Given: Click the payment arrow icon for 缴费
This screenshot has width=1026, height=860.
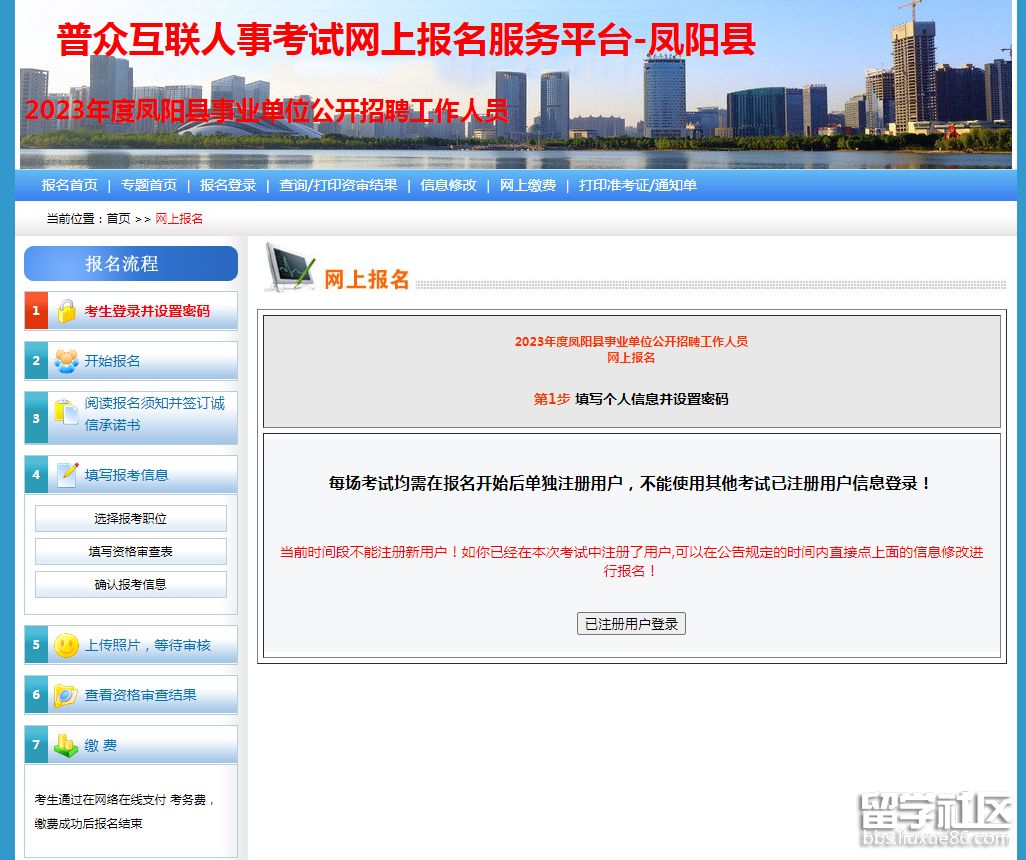Looking at the screenshot, I should 66,745.
